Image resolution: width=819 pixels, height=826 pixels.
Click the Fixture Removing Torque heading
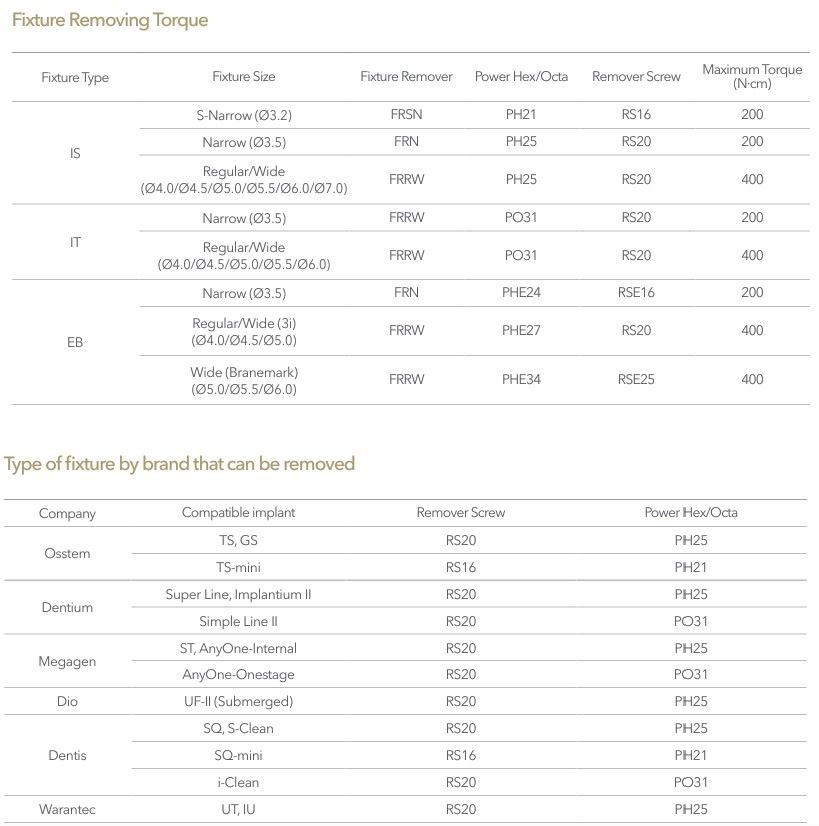click(110, 20)
